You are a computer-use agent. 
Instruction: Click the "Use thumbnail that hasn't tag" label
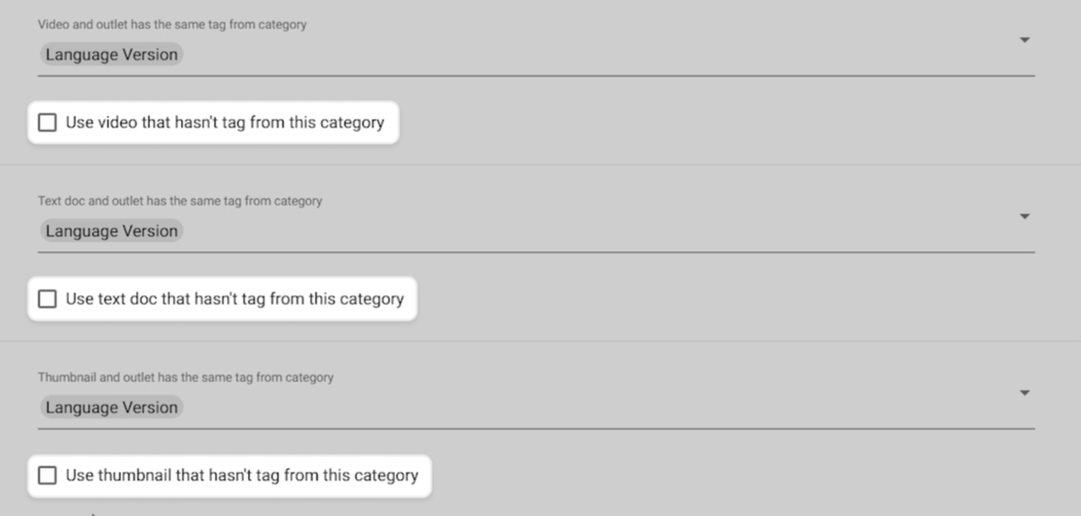(x=242, y=475)
